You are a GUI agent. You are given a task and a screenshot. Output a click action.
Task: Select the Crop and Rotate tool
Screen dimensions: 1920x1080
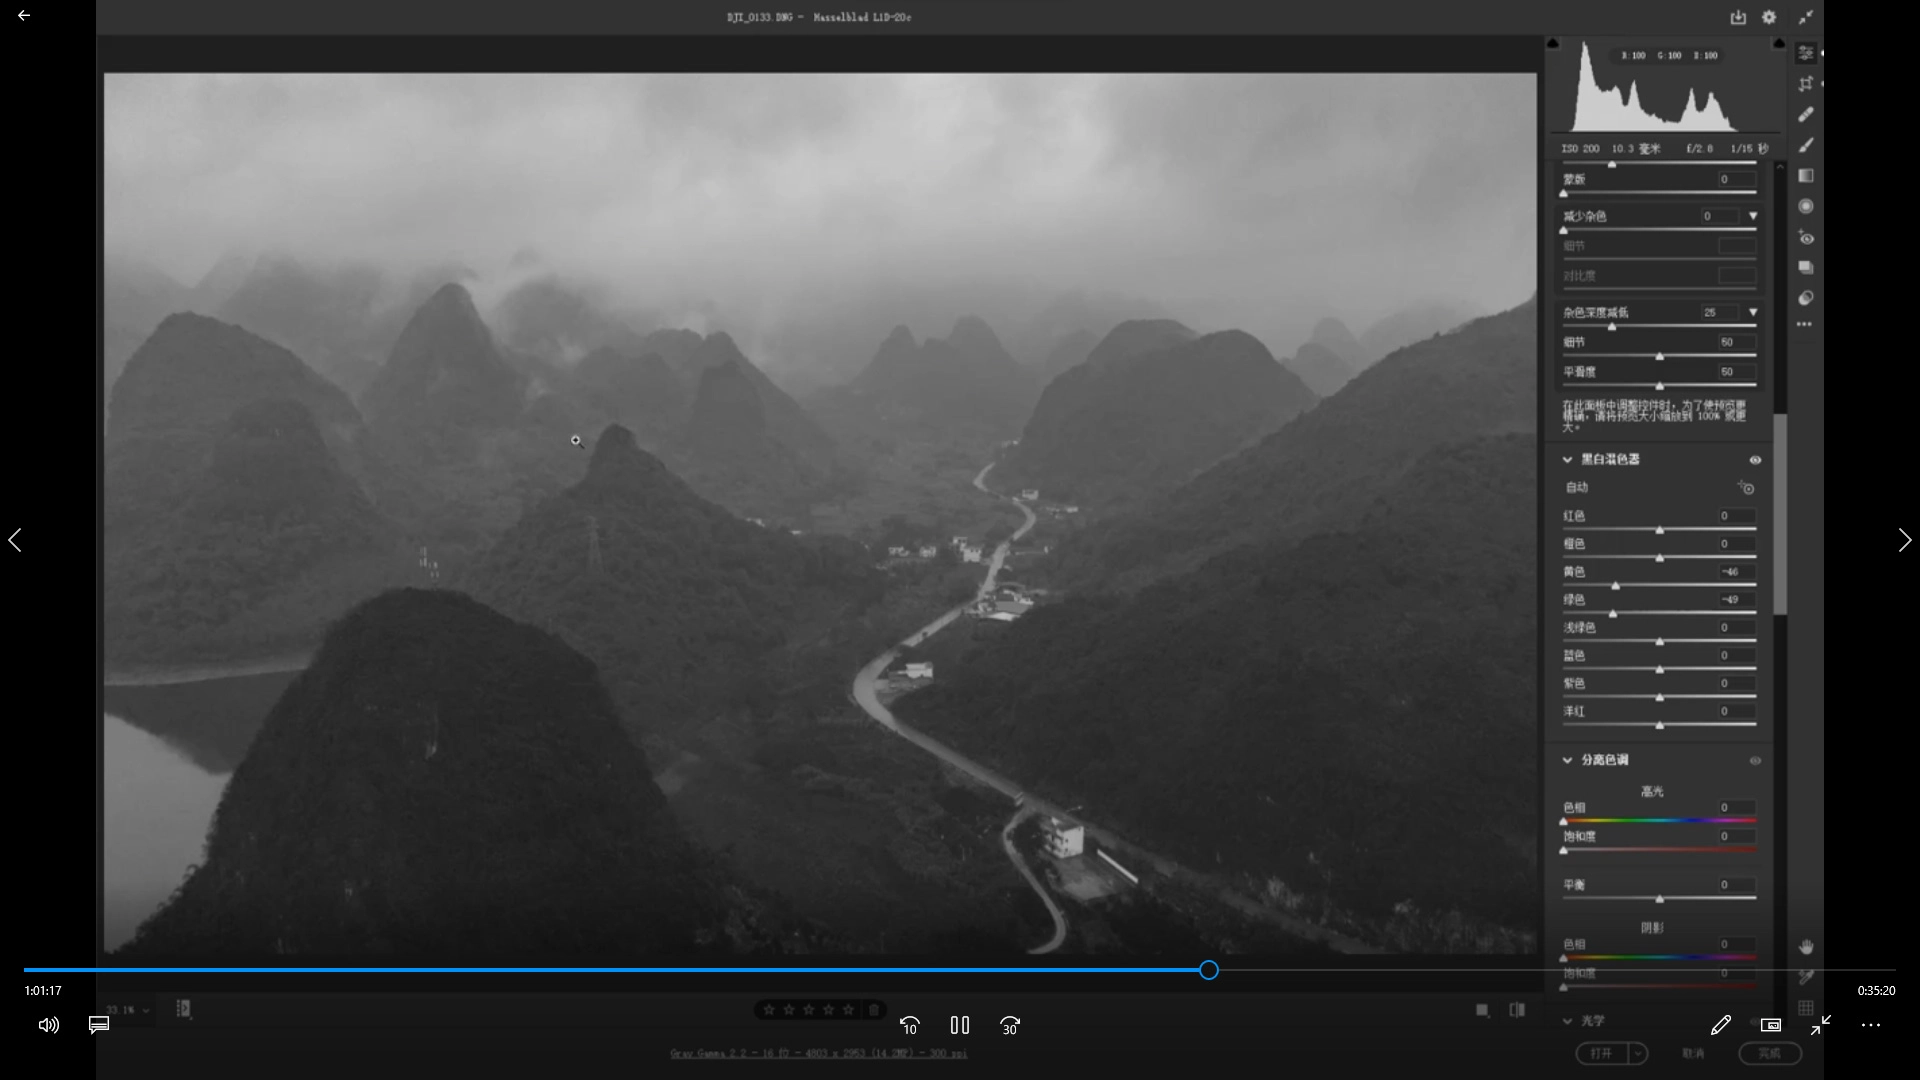pyautogui.click(x=1806, y=84)
